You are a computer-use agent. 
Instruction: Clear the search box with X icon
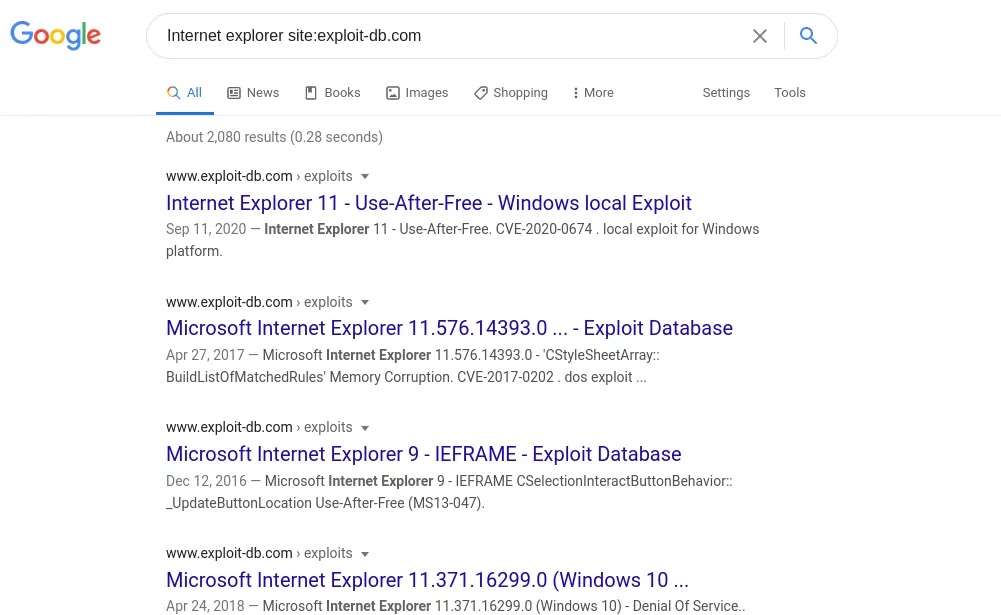(x=760, y=36)
